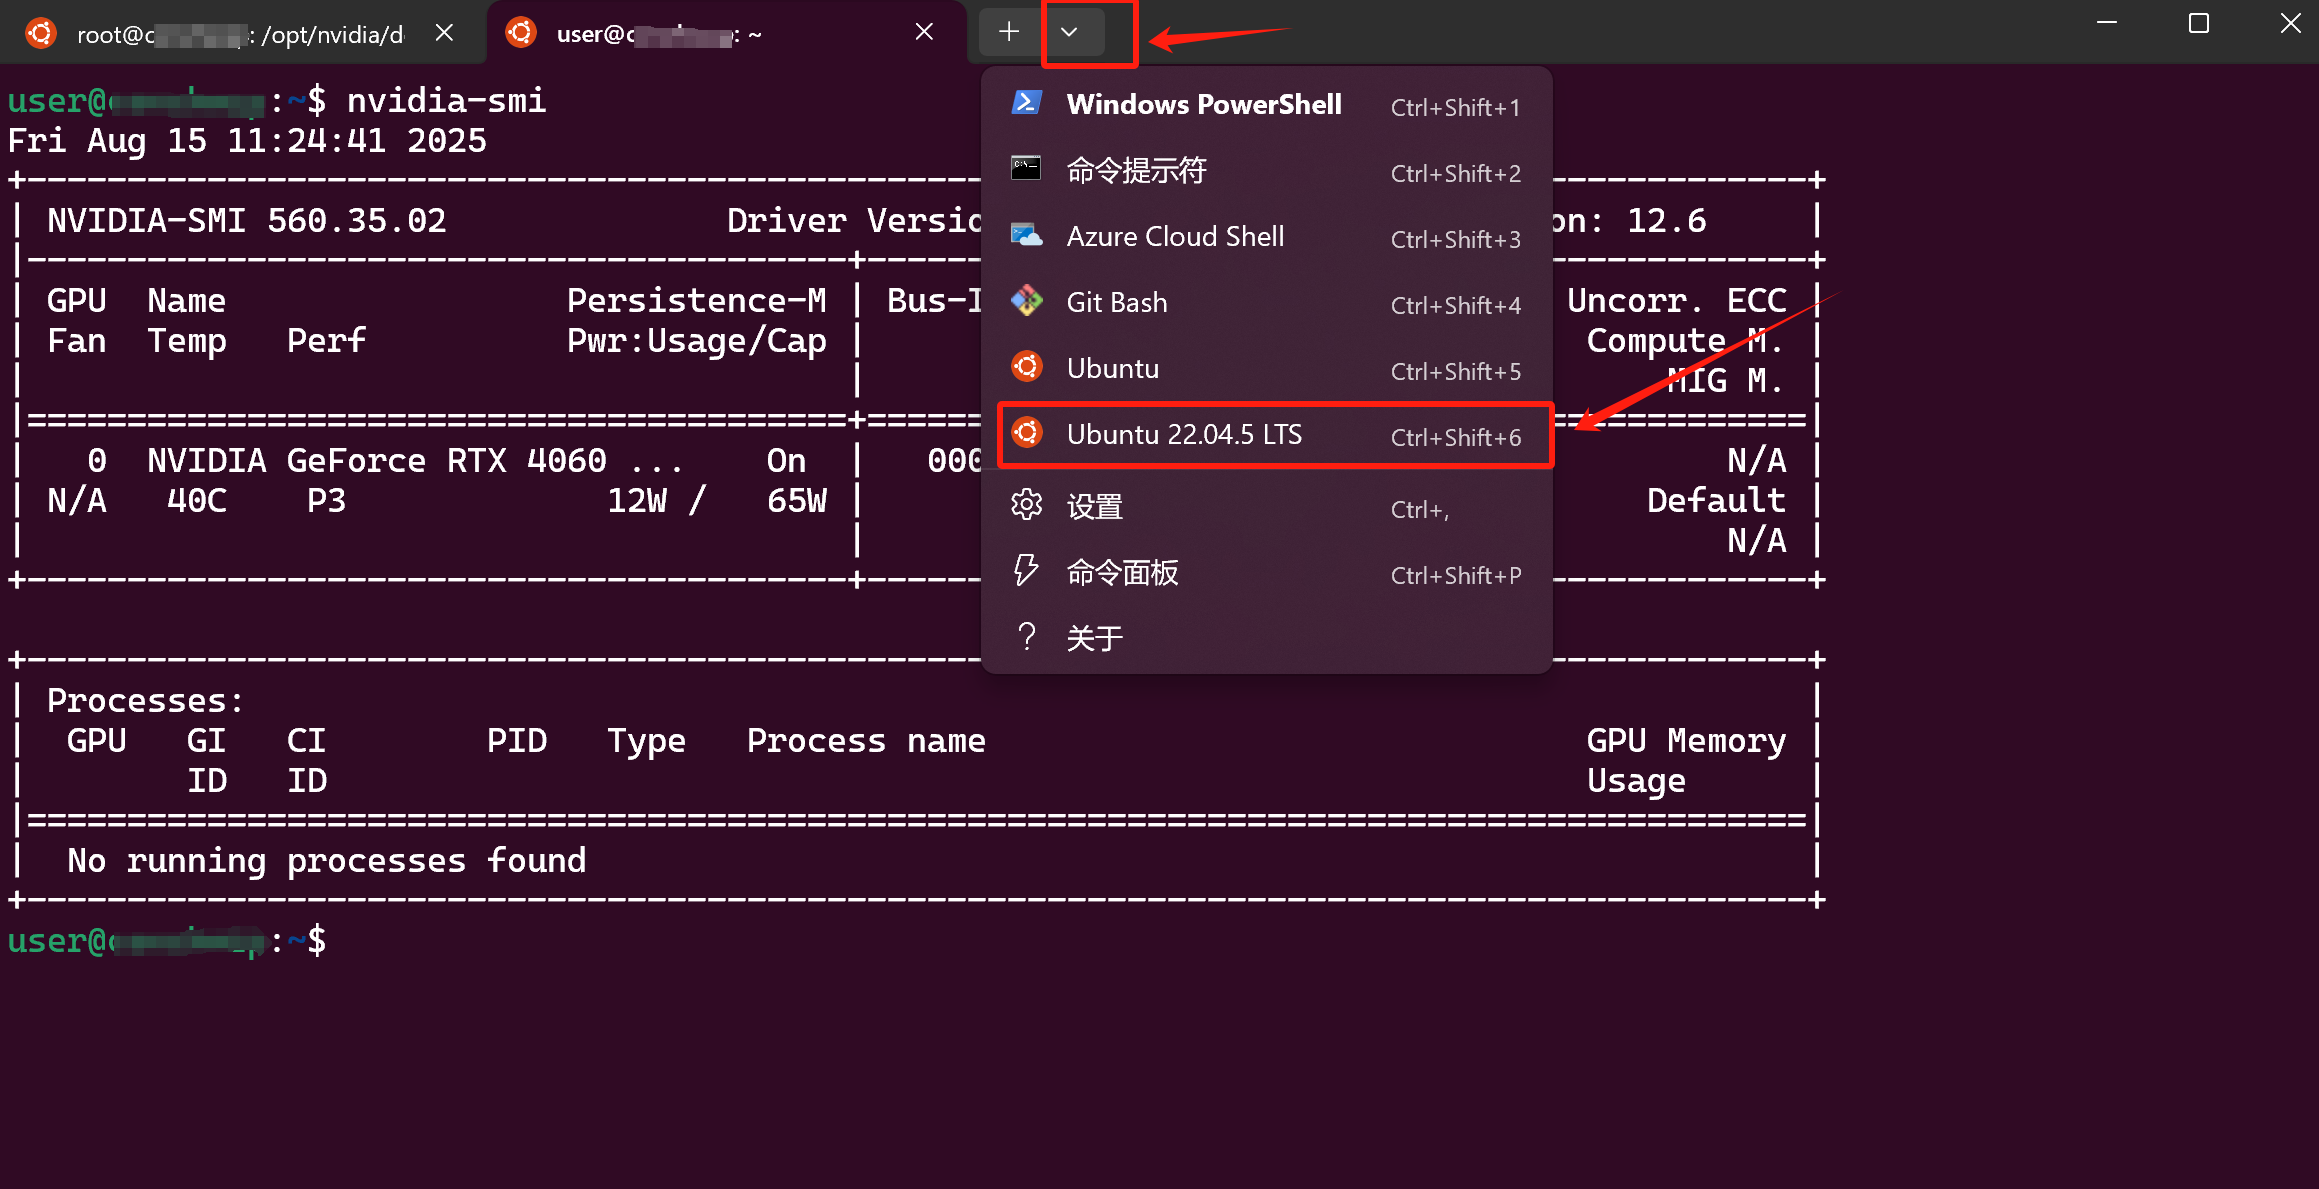Select the Windows PowerShell profile icon

(1026, 103)
